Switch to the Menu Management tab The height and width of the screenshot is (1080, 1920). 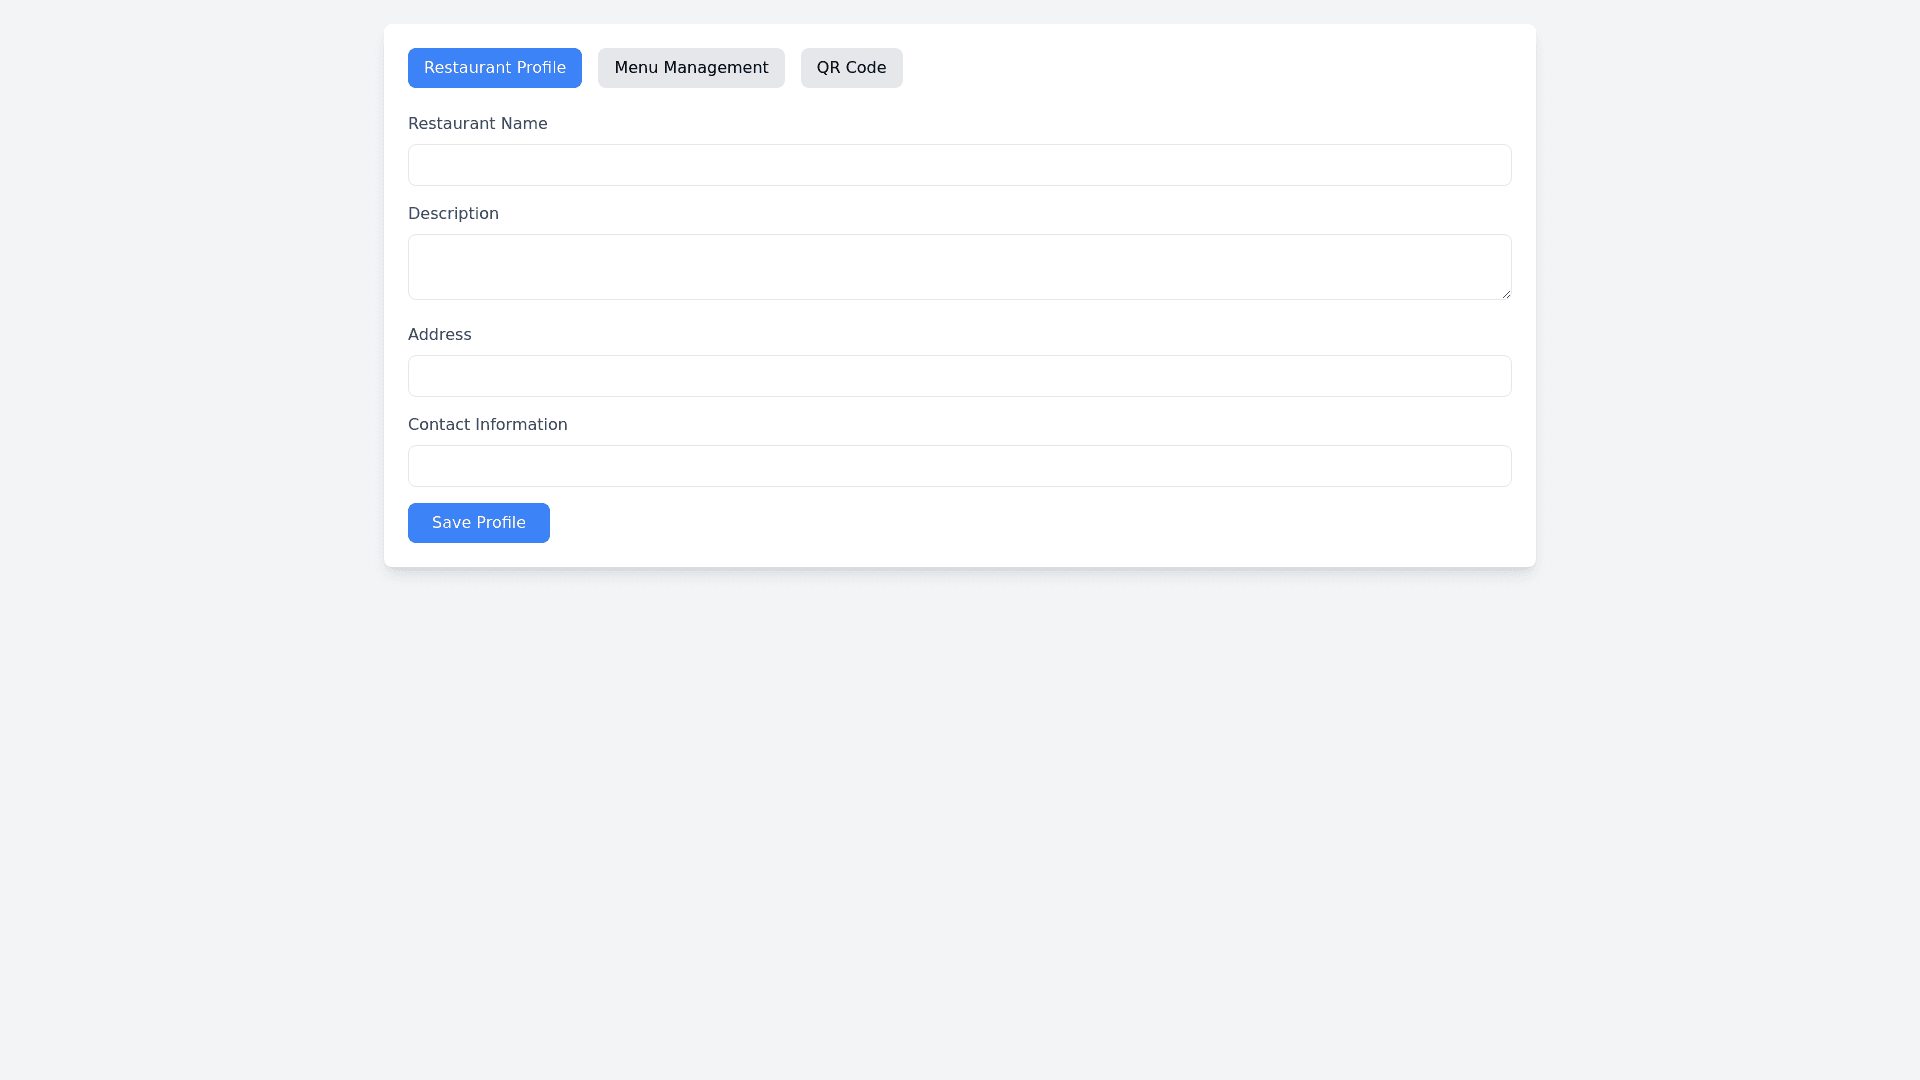691,68
